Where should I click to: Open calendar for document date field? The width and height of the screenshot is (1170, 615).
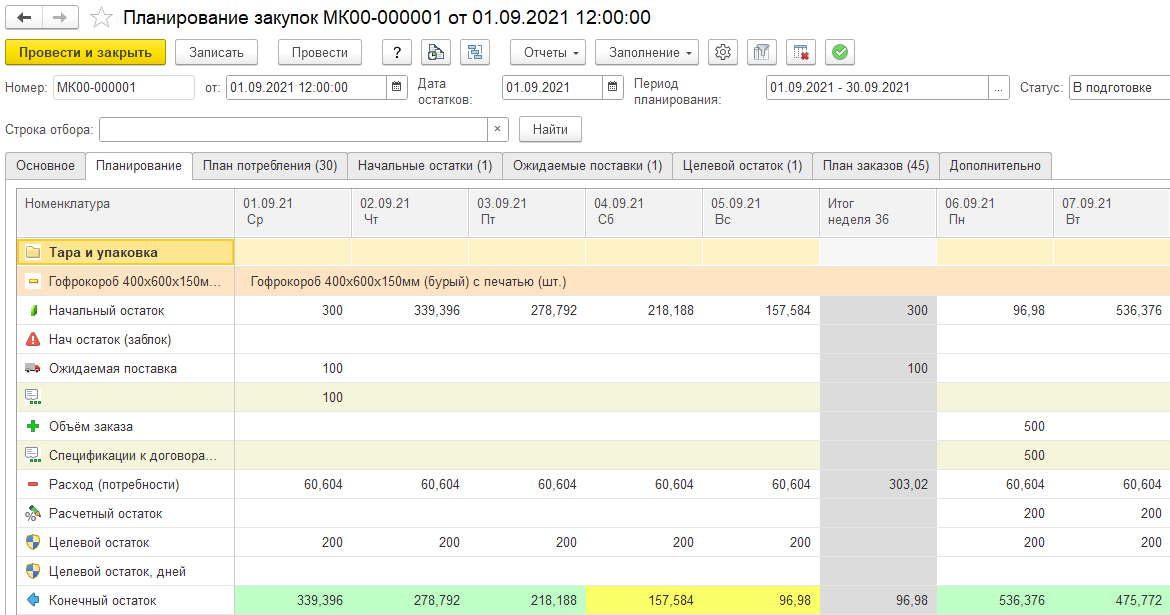coord(397,87)
